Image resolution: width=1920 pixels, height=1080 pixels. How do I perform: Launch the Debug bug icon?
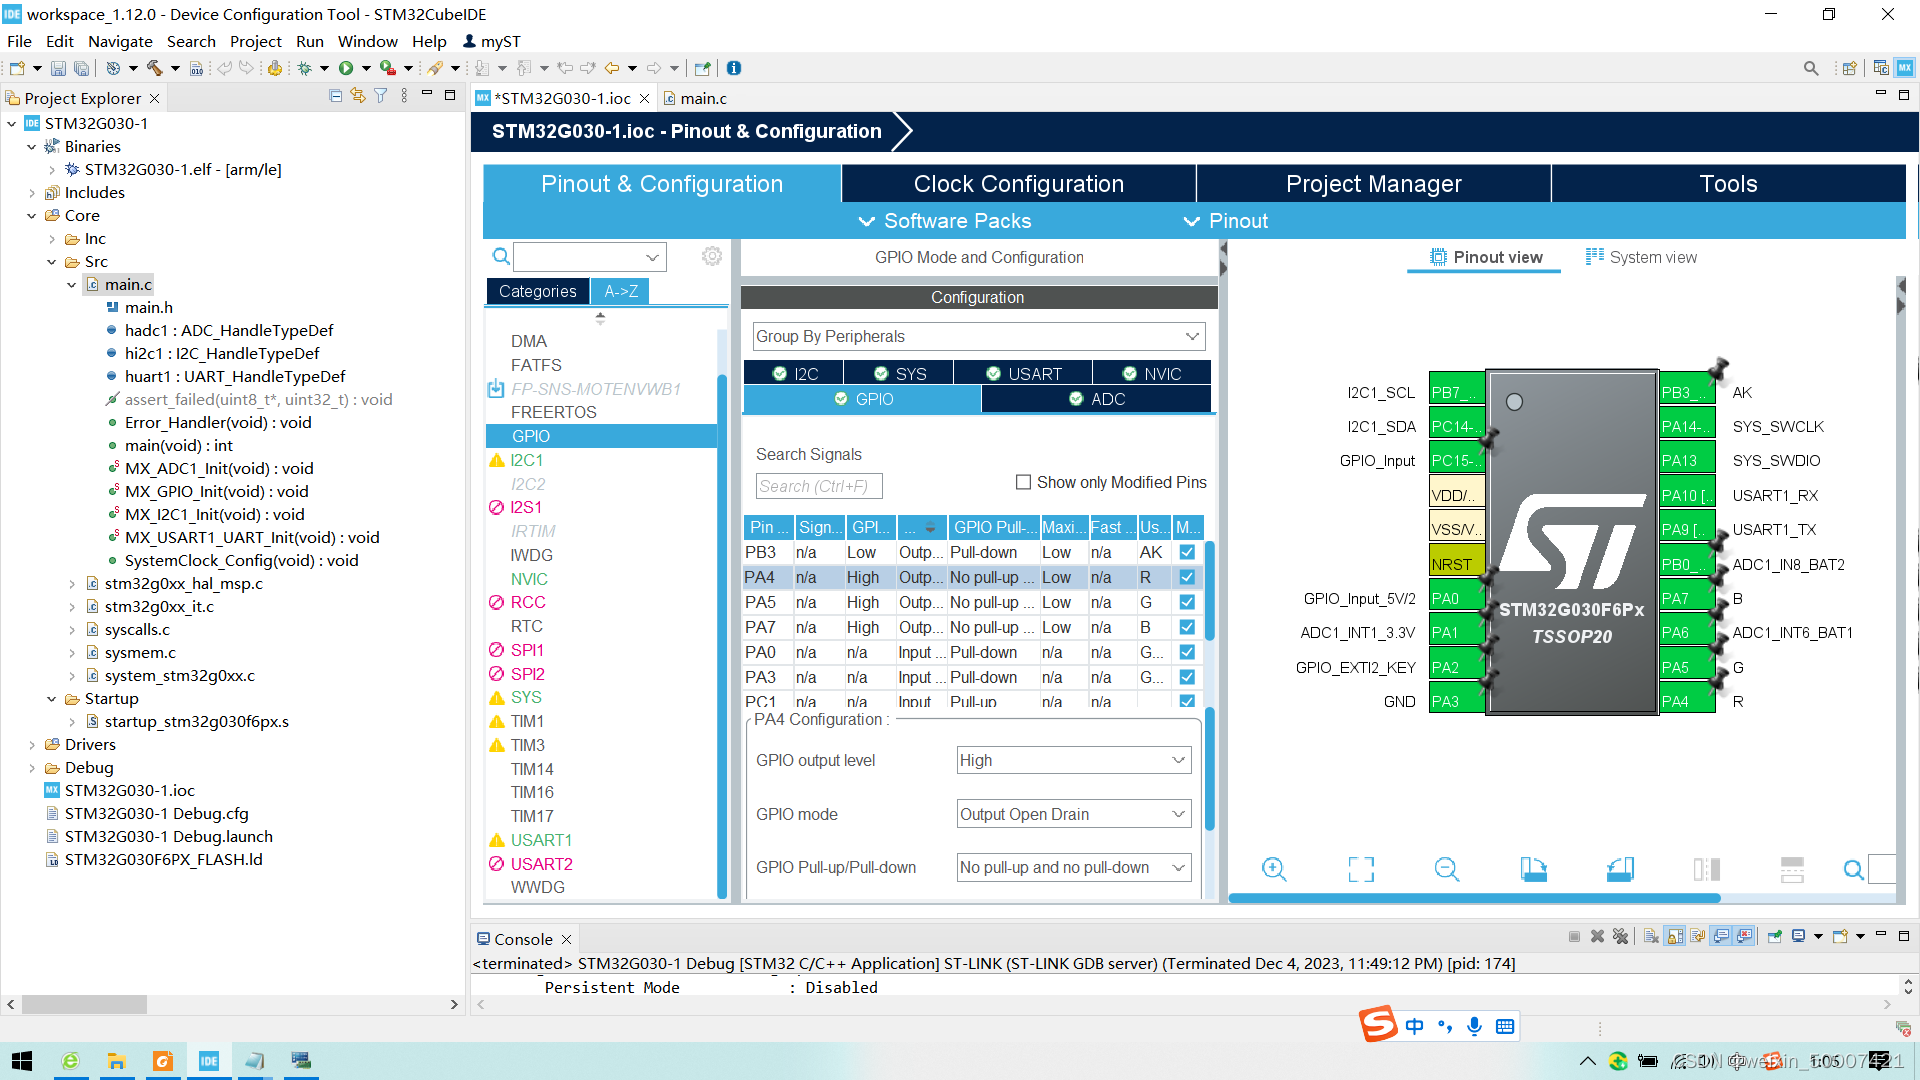pyautogui.click(x=305, y=68)
